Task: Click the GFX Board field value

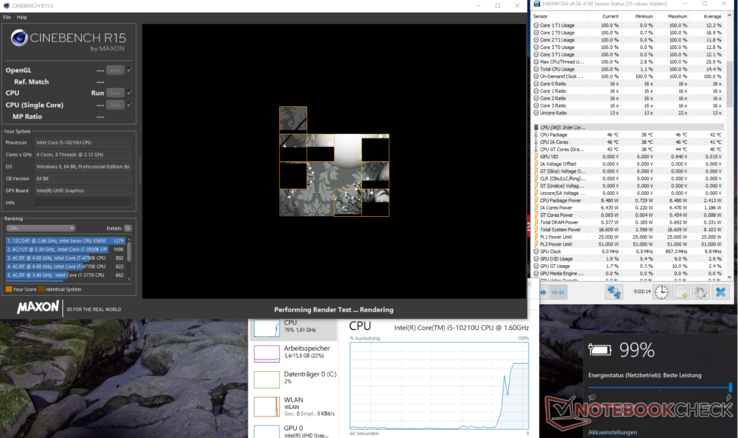Action: [82, 191]
